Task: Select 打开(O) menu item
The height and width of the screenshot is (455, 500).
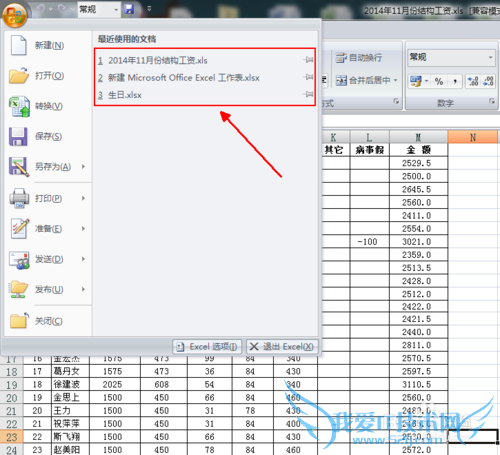Action: click(x=48, y=76)
